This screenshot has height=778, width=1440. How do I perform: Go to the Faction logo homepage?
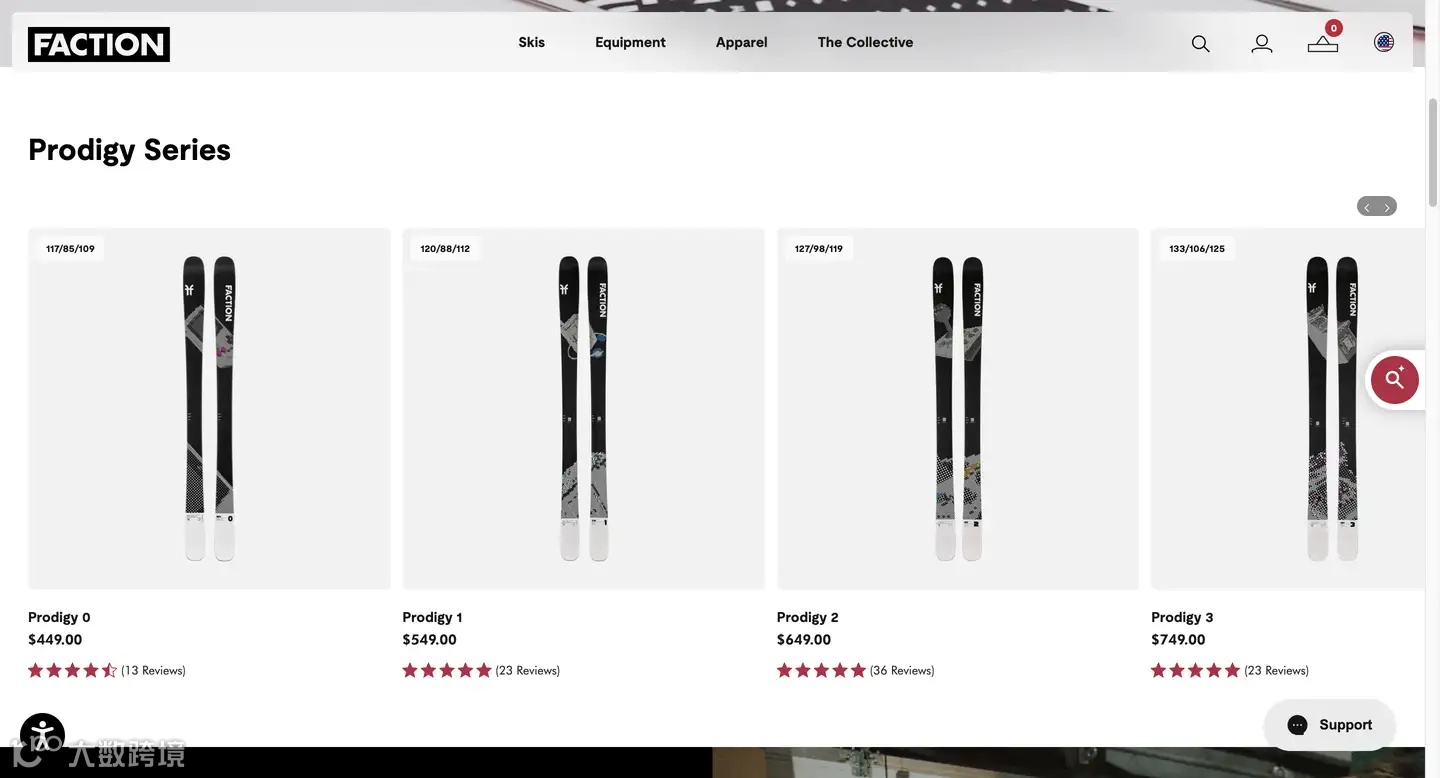[99, 44]
